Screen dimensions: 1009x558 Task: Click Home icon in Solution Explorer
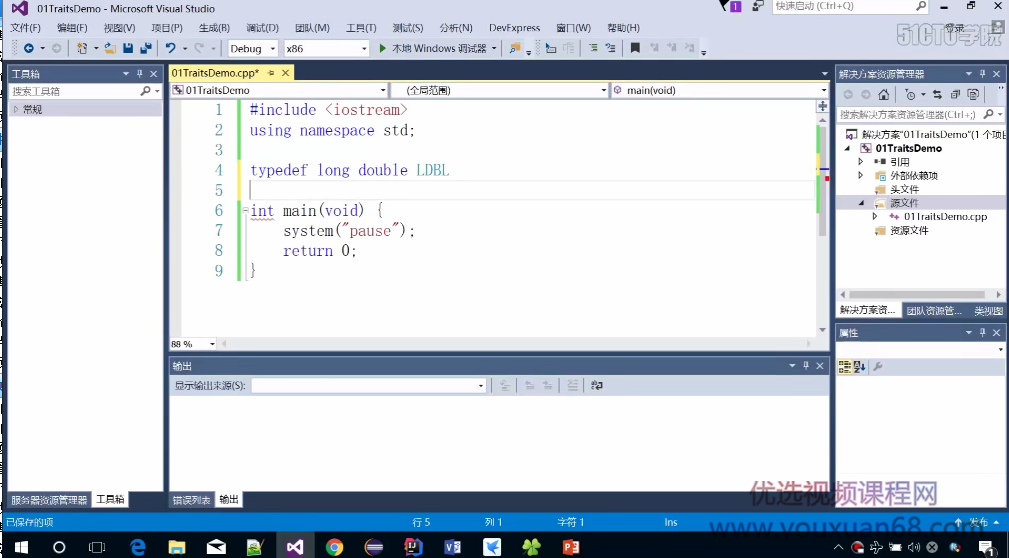pyautogui.click(x=884, y=94)
